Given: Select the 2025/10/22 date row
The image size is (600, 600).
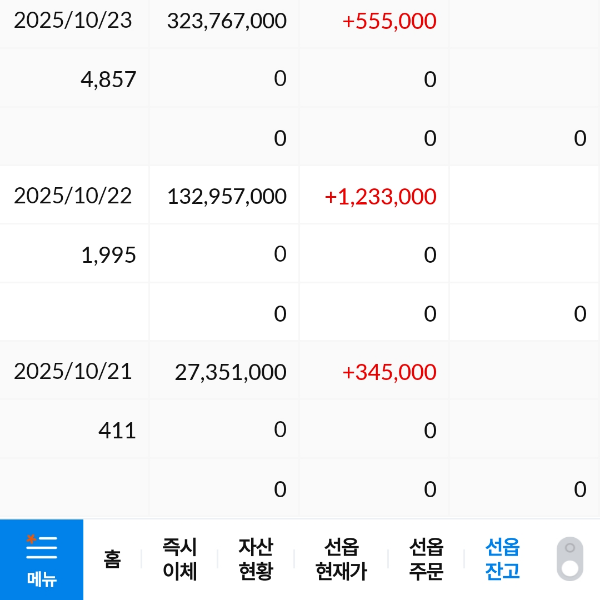Looking at the screenshot, I should click(x=73, y=196).
